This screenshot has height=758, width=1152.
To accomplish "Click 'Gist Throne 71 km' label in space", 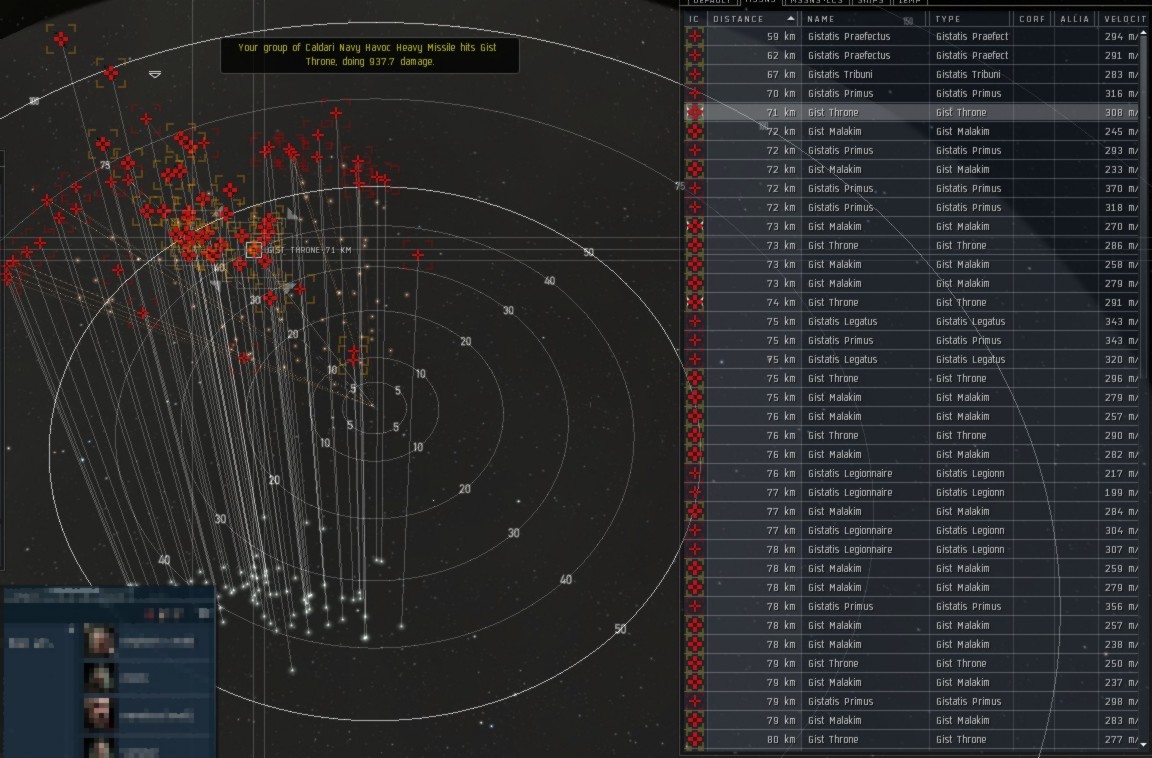I will pos(309,250).
